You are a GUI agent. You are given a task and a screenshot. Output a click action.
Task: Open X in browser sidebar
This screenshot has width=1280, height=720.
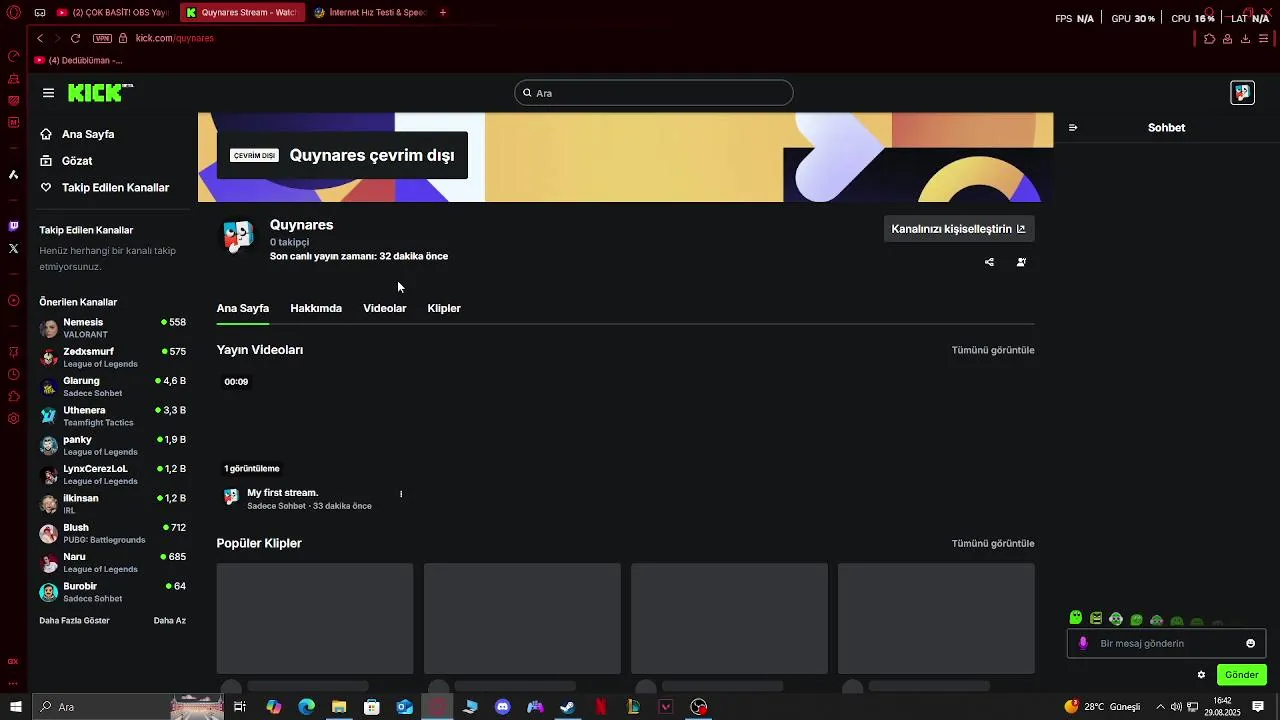click(x=13, y=248)
